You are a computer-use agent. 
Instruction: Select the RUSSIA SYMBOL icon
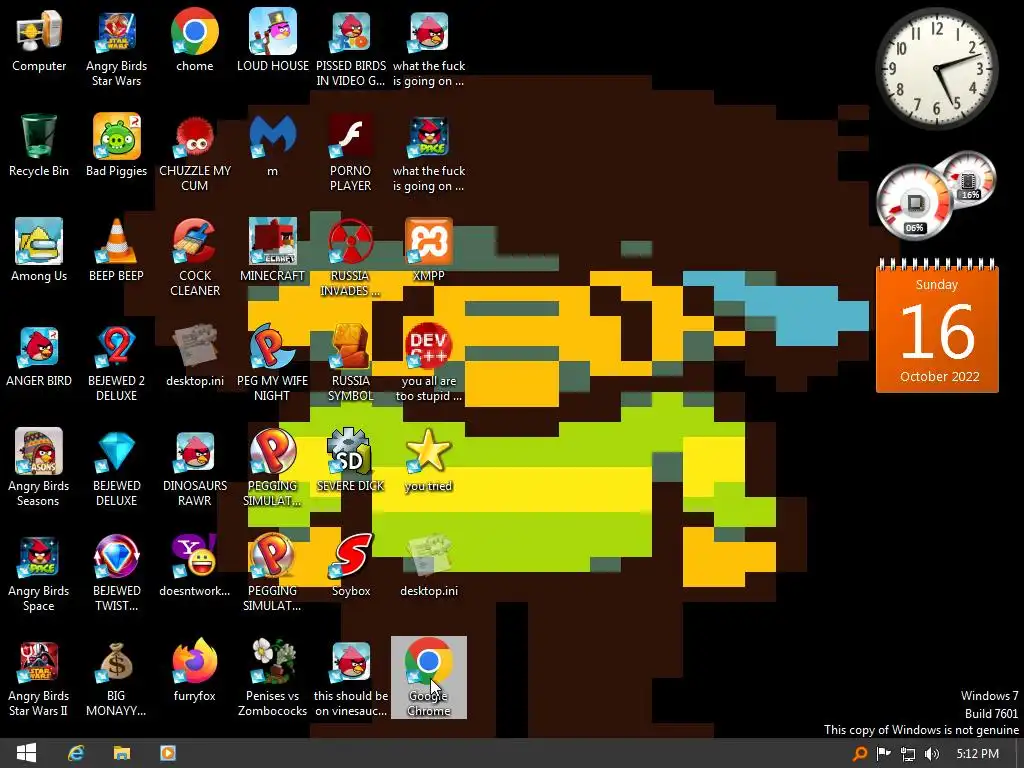(x=351, y=363)
